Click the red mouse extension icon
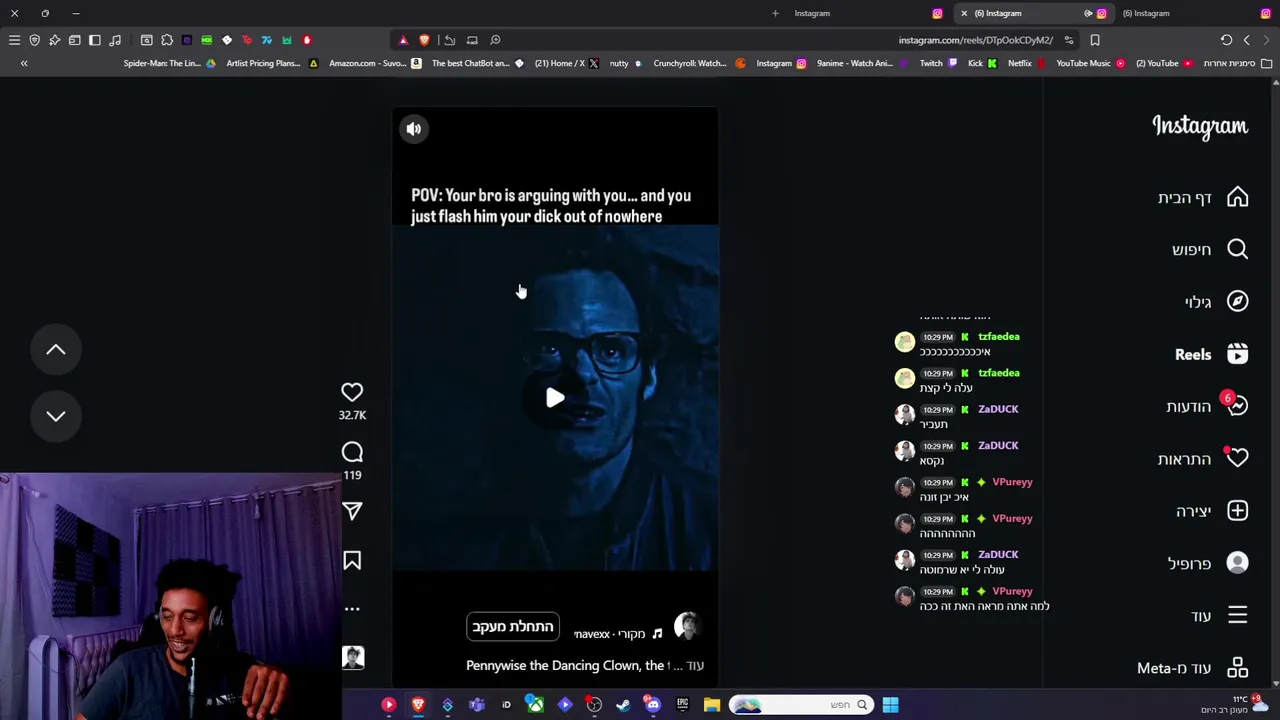 coord(307,40)
